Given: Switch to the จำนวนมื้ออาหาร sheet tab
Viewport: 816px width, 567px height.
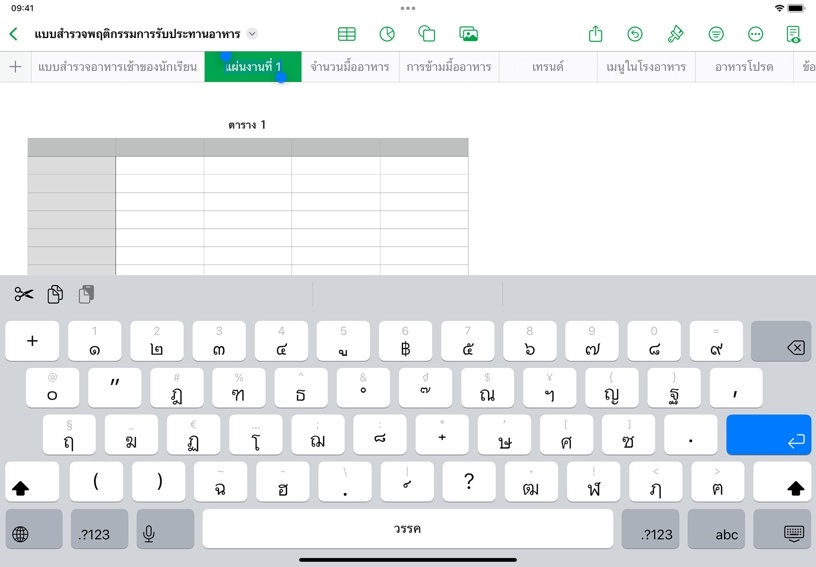Looking at the screenshot, I should [350, 67].
